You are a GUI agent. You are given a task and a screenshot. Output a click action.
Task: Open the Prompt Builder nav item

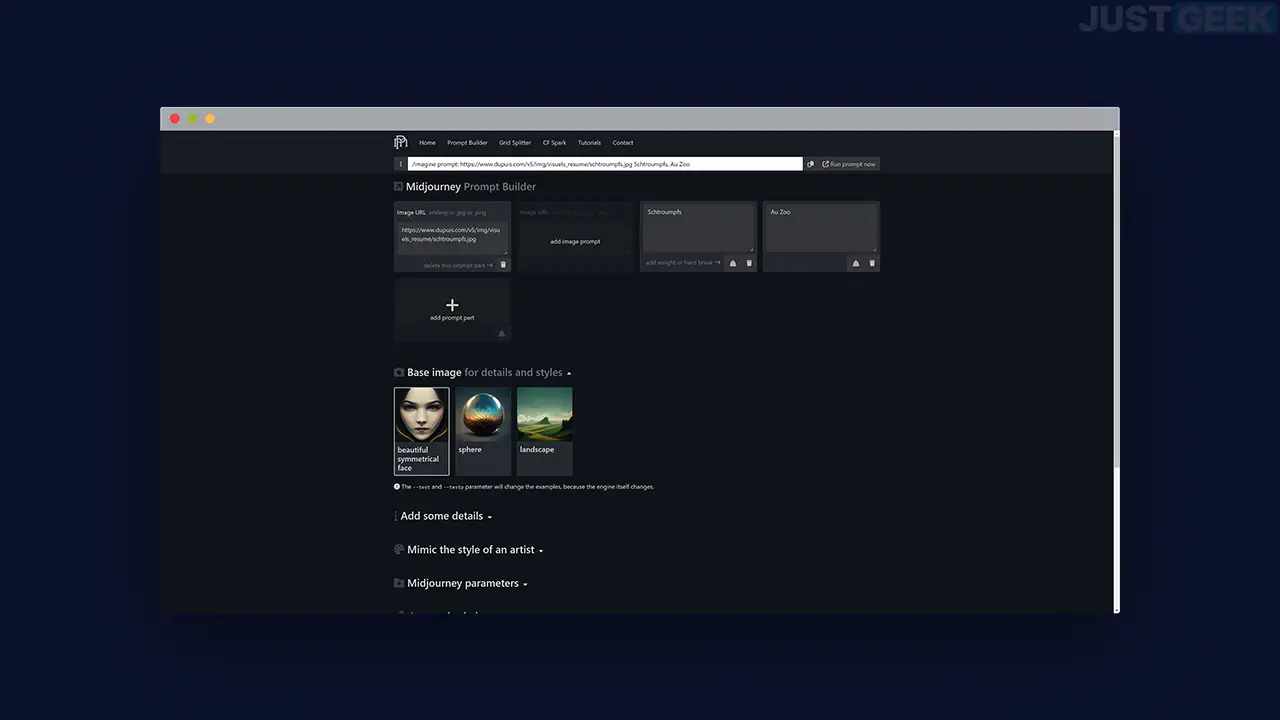tap(467, 143)
